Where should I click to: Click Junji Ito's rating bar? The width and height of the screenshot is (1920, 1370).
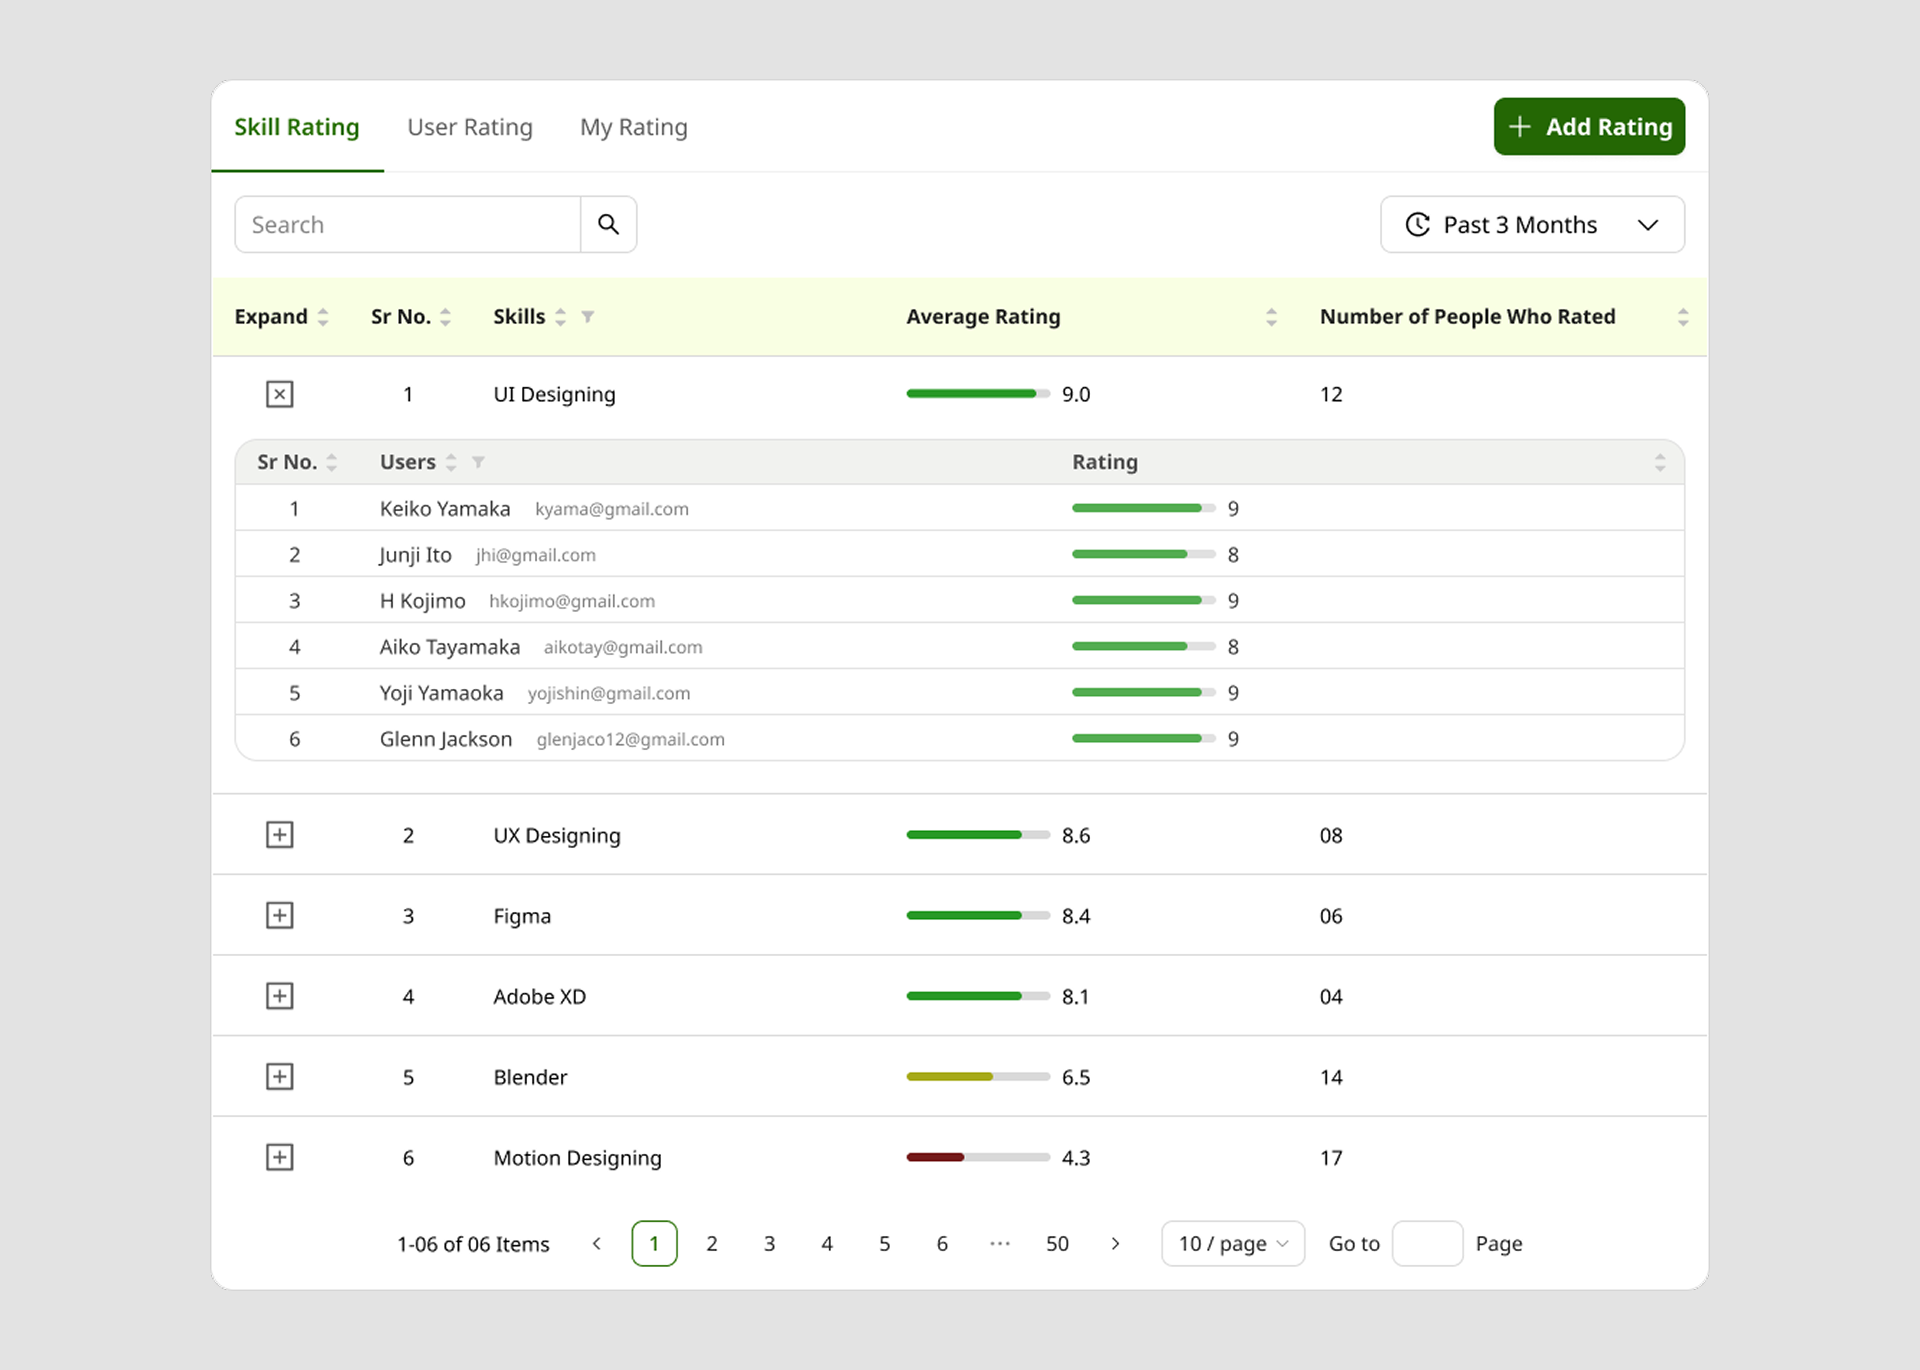pyautogui.click(x=1144, y=554)
